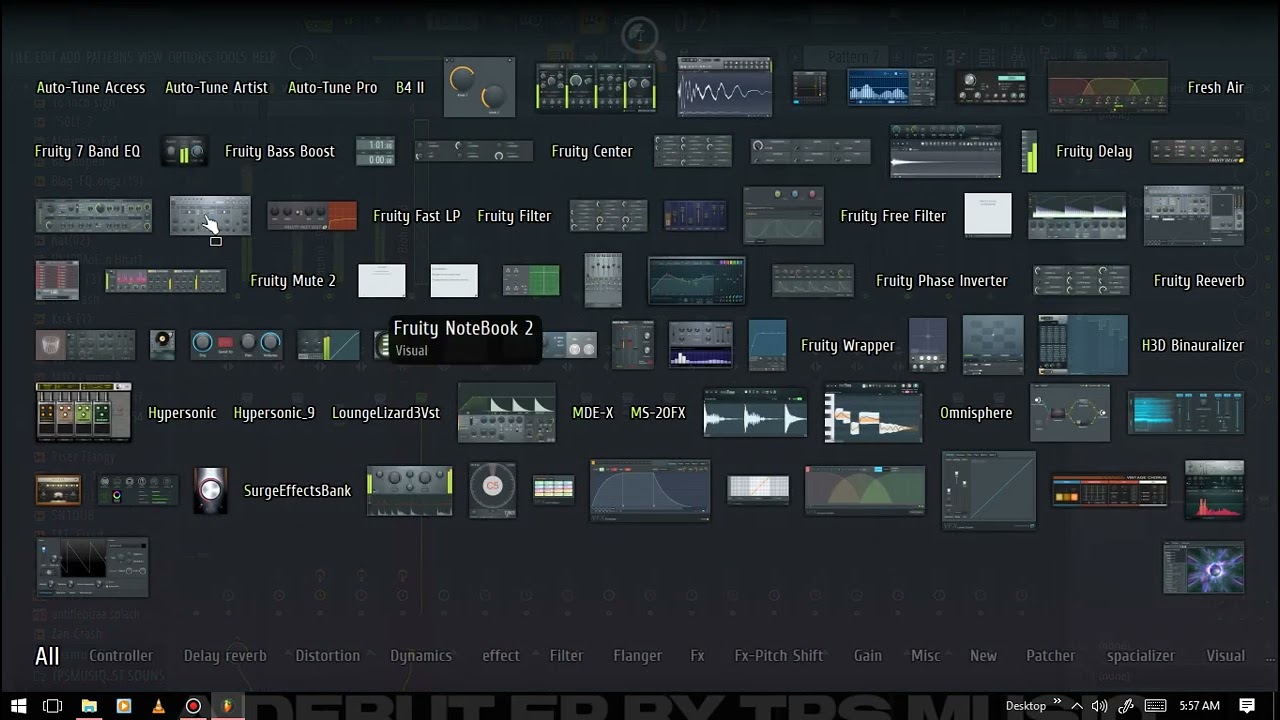Open the Fruity Wrapper plugin
Image resolution: width=1280 pixels, height=720 pixels.
(x=848, y=346)
